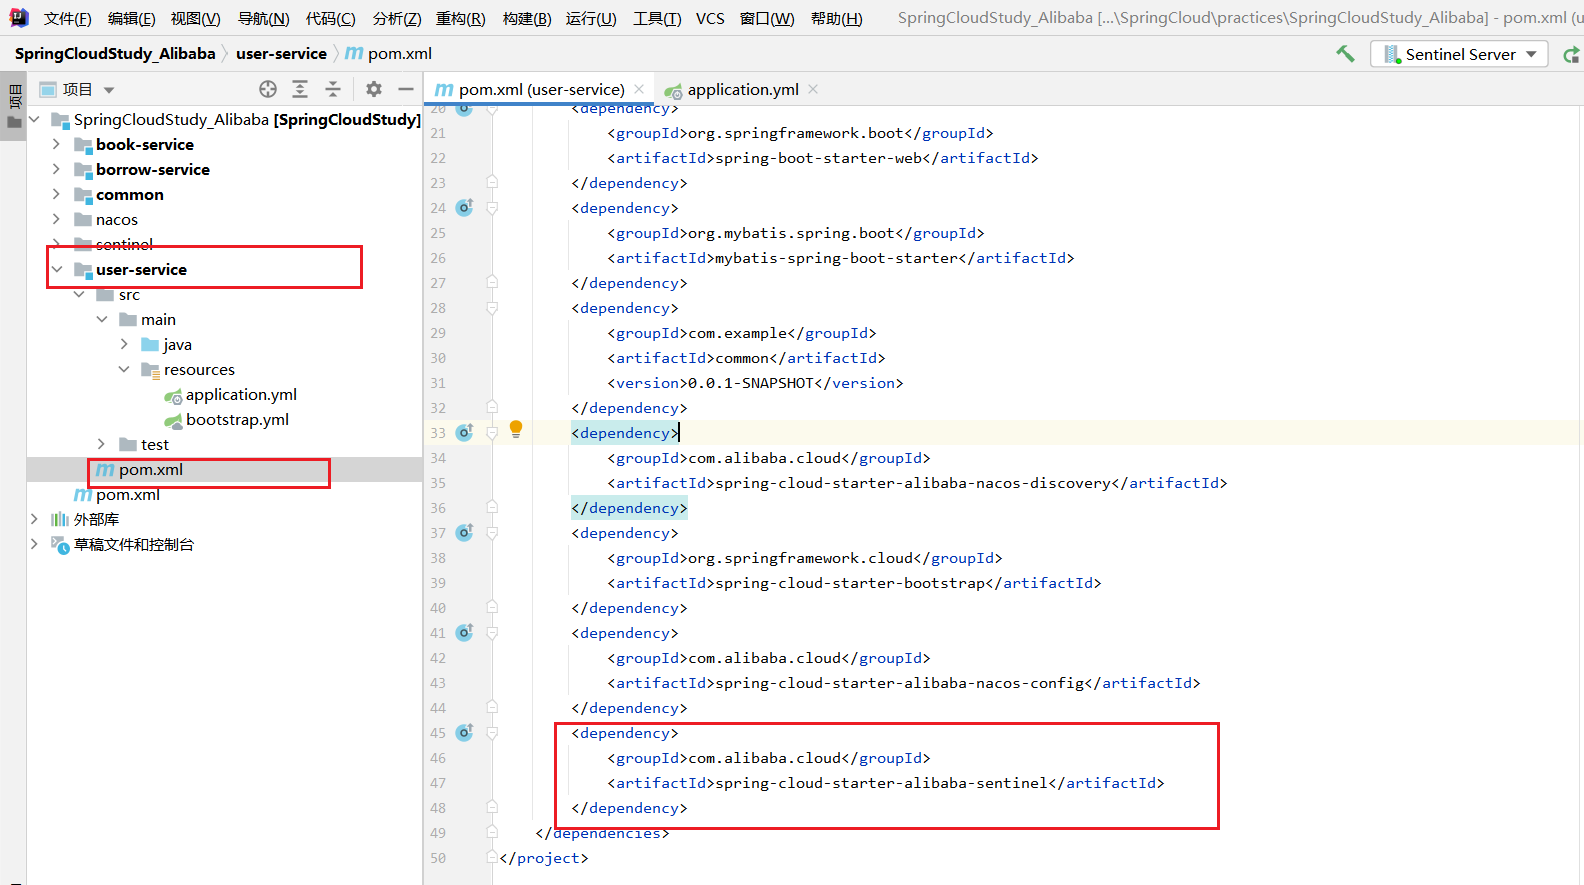Switch to application.yml tab
The image size is (1584, 885).
click(742, 90)
